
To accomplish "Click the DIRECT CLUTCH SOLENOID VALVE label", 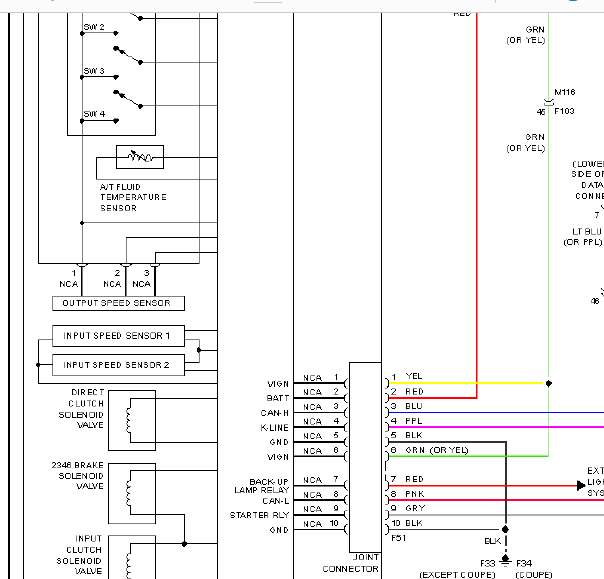I will pos(81,409).
